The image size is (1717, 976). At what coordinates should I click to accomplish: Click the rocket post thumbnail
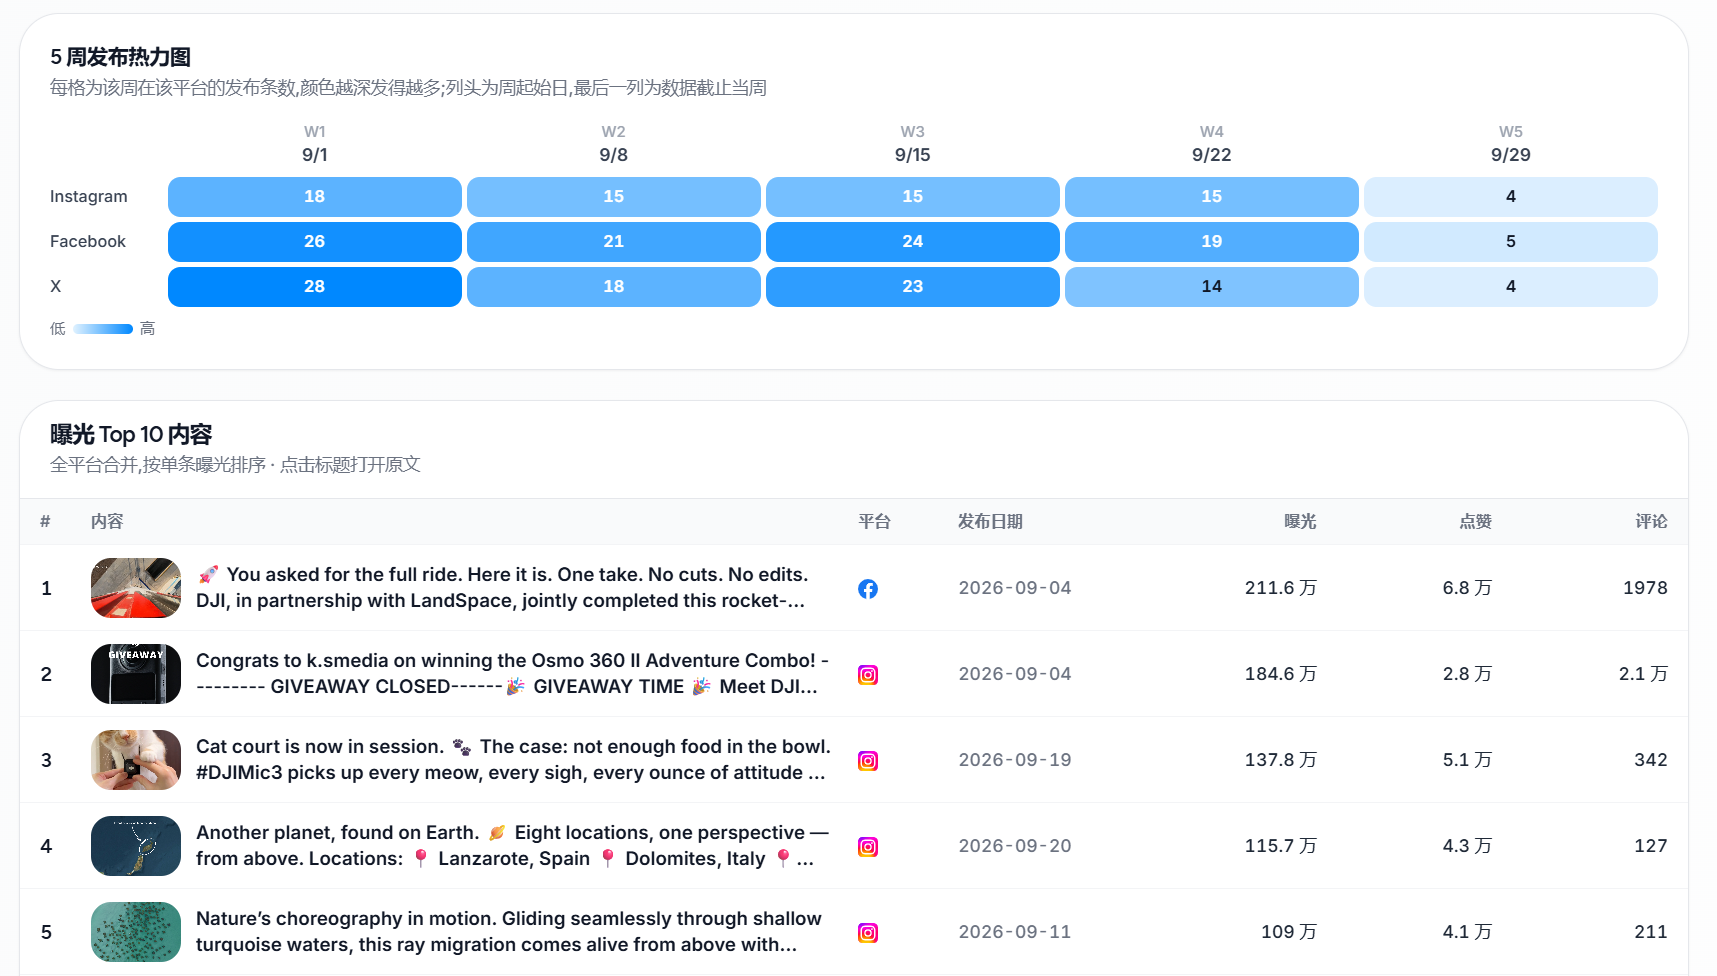(x=136, y=588)
